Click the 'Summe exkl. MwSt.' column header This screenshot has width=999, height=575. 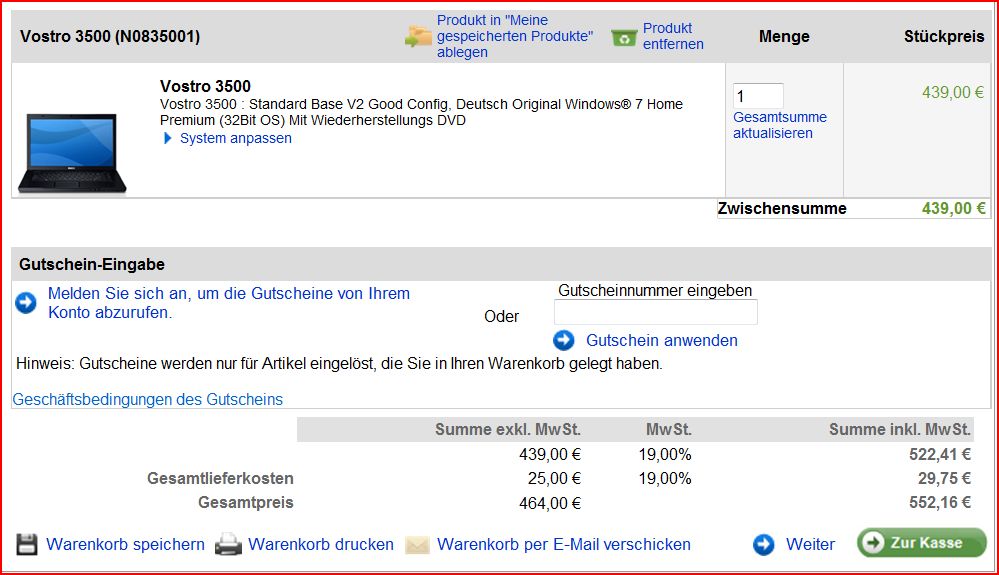pyautogui.click(x=508, y=429)
